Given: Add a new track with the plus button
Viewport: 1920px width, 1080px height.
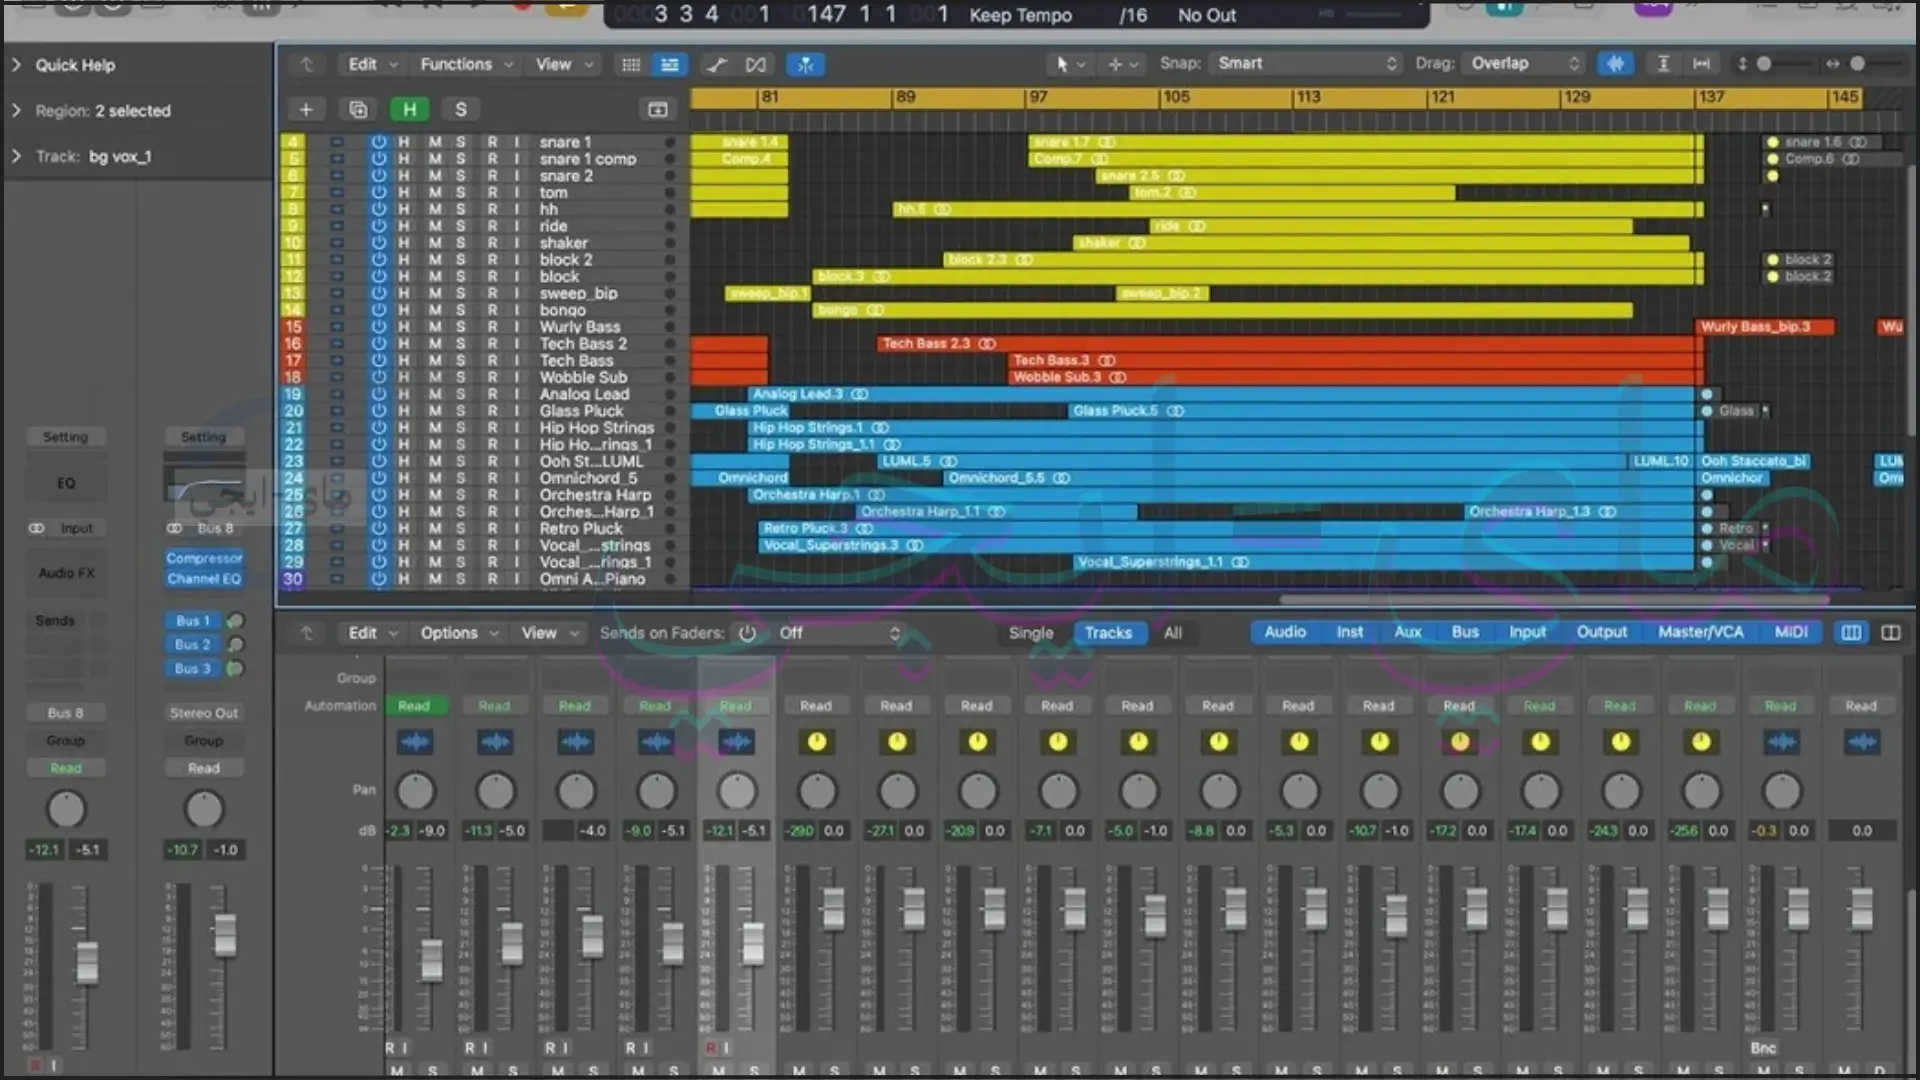Looking at the screenshot, I should click(x=306, y=109).
